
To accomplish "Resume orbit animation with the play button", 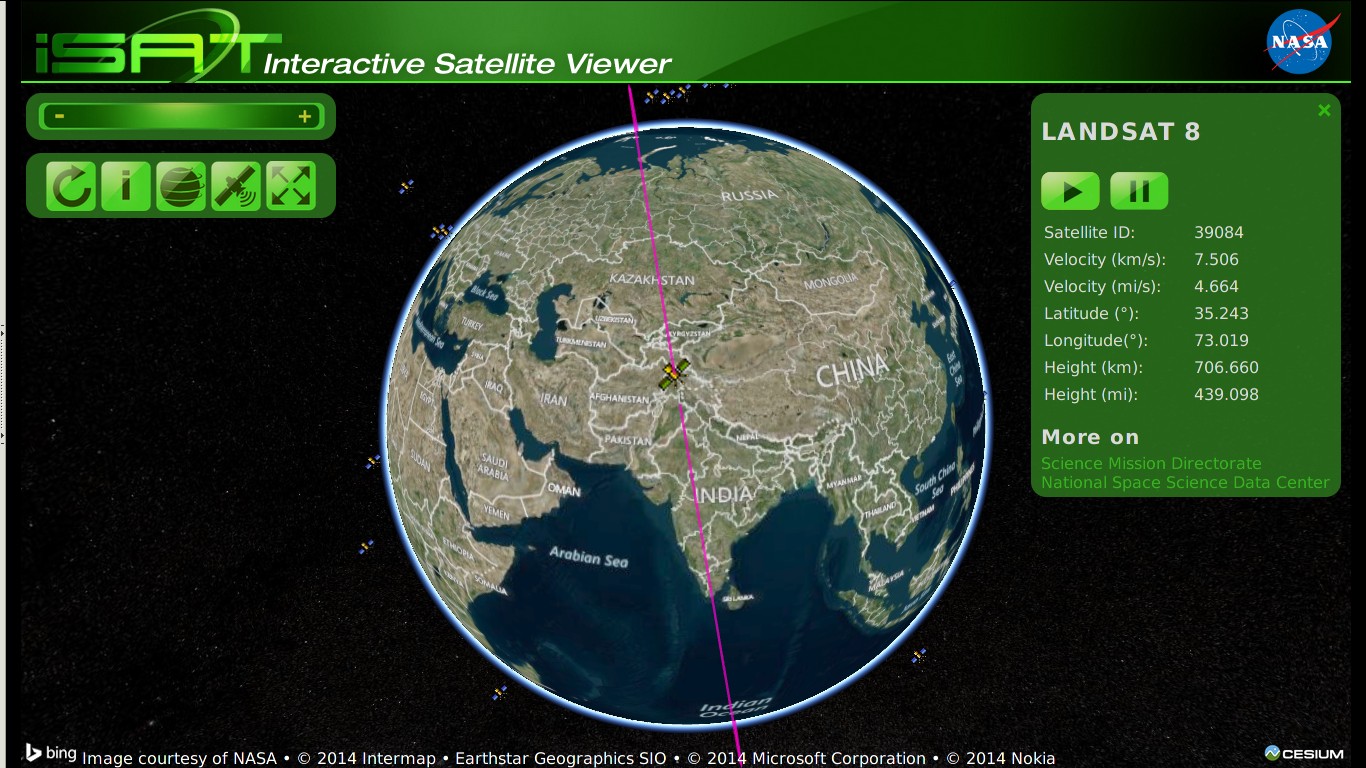I will click(1070, 190).
